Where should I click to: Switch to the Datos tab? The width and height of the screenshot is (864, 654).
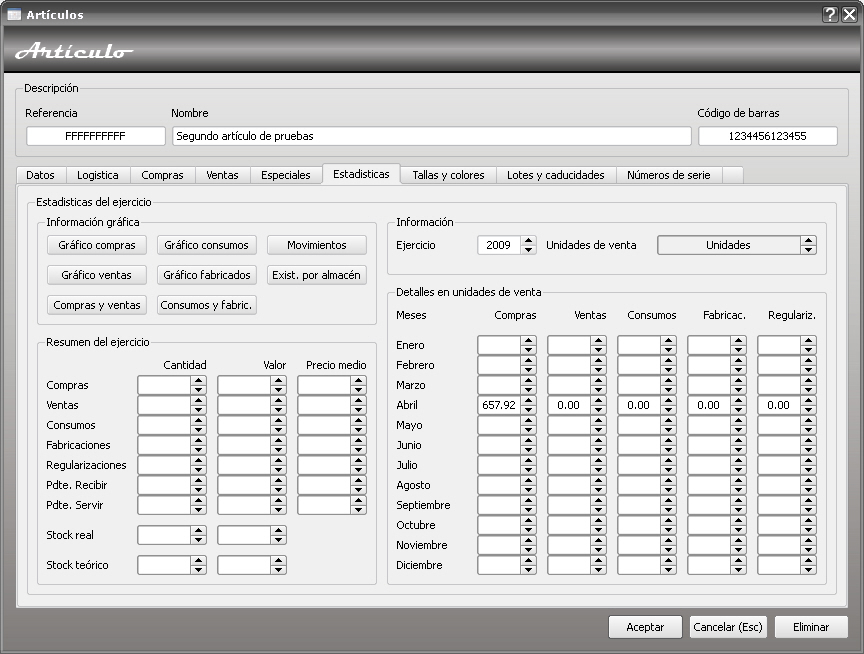(40, 175)
